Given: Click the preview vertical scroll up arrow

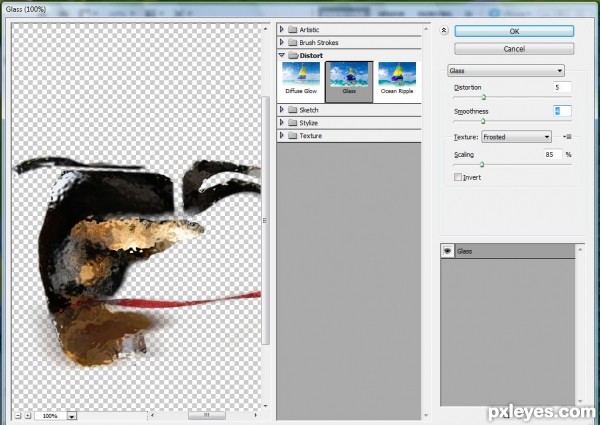Looking at the screenshot, I should [266, 28].
